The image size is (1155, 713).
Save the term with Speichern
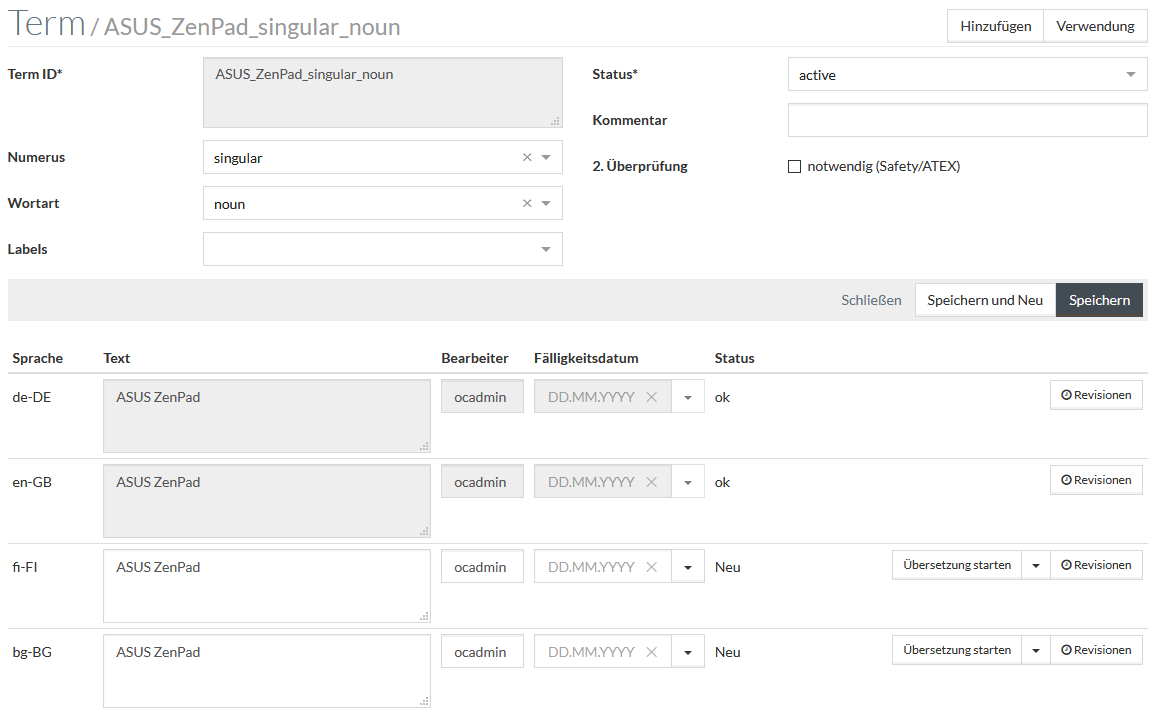click(x=1099, y=300)
